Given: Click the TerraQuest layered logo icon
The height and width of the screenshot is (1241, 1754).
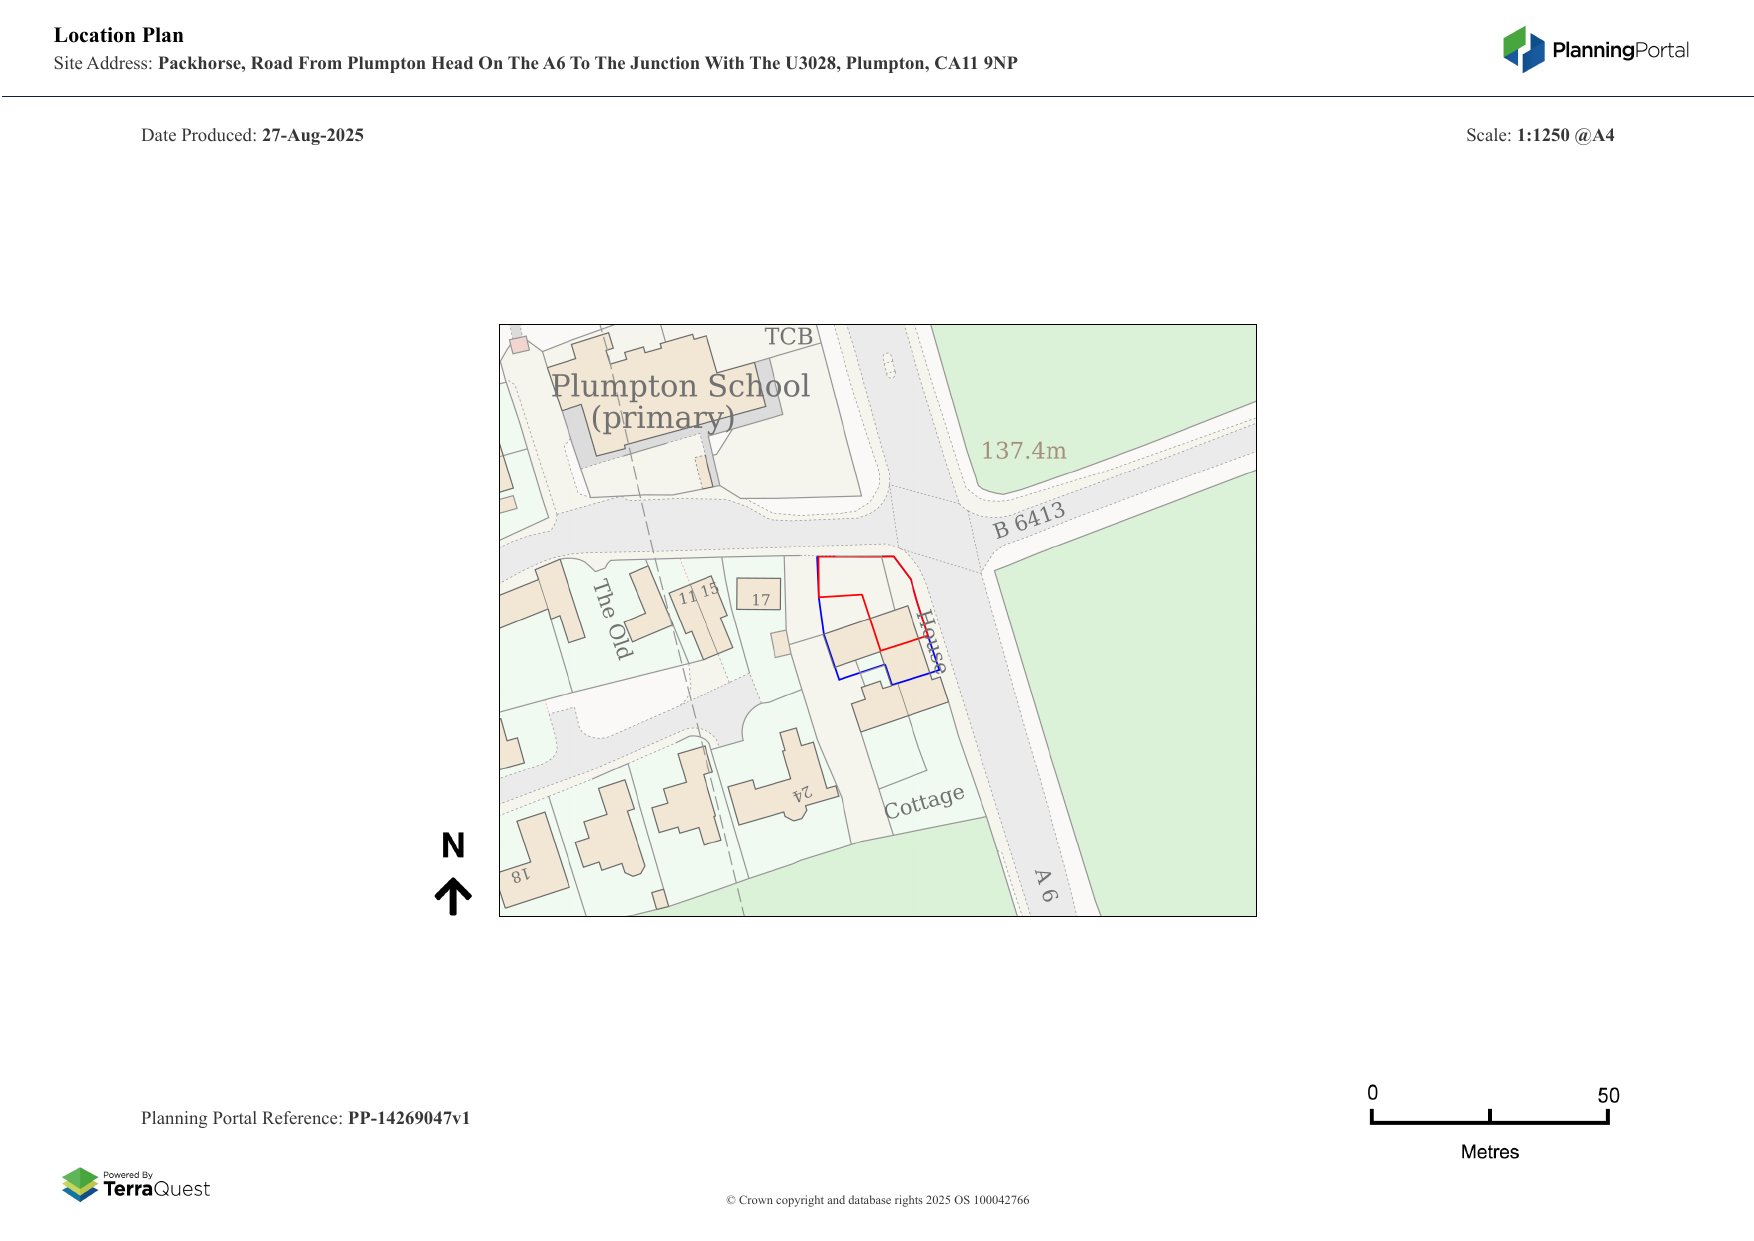Looking at the screenshot, I should 80,1185.
